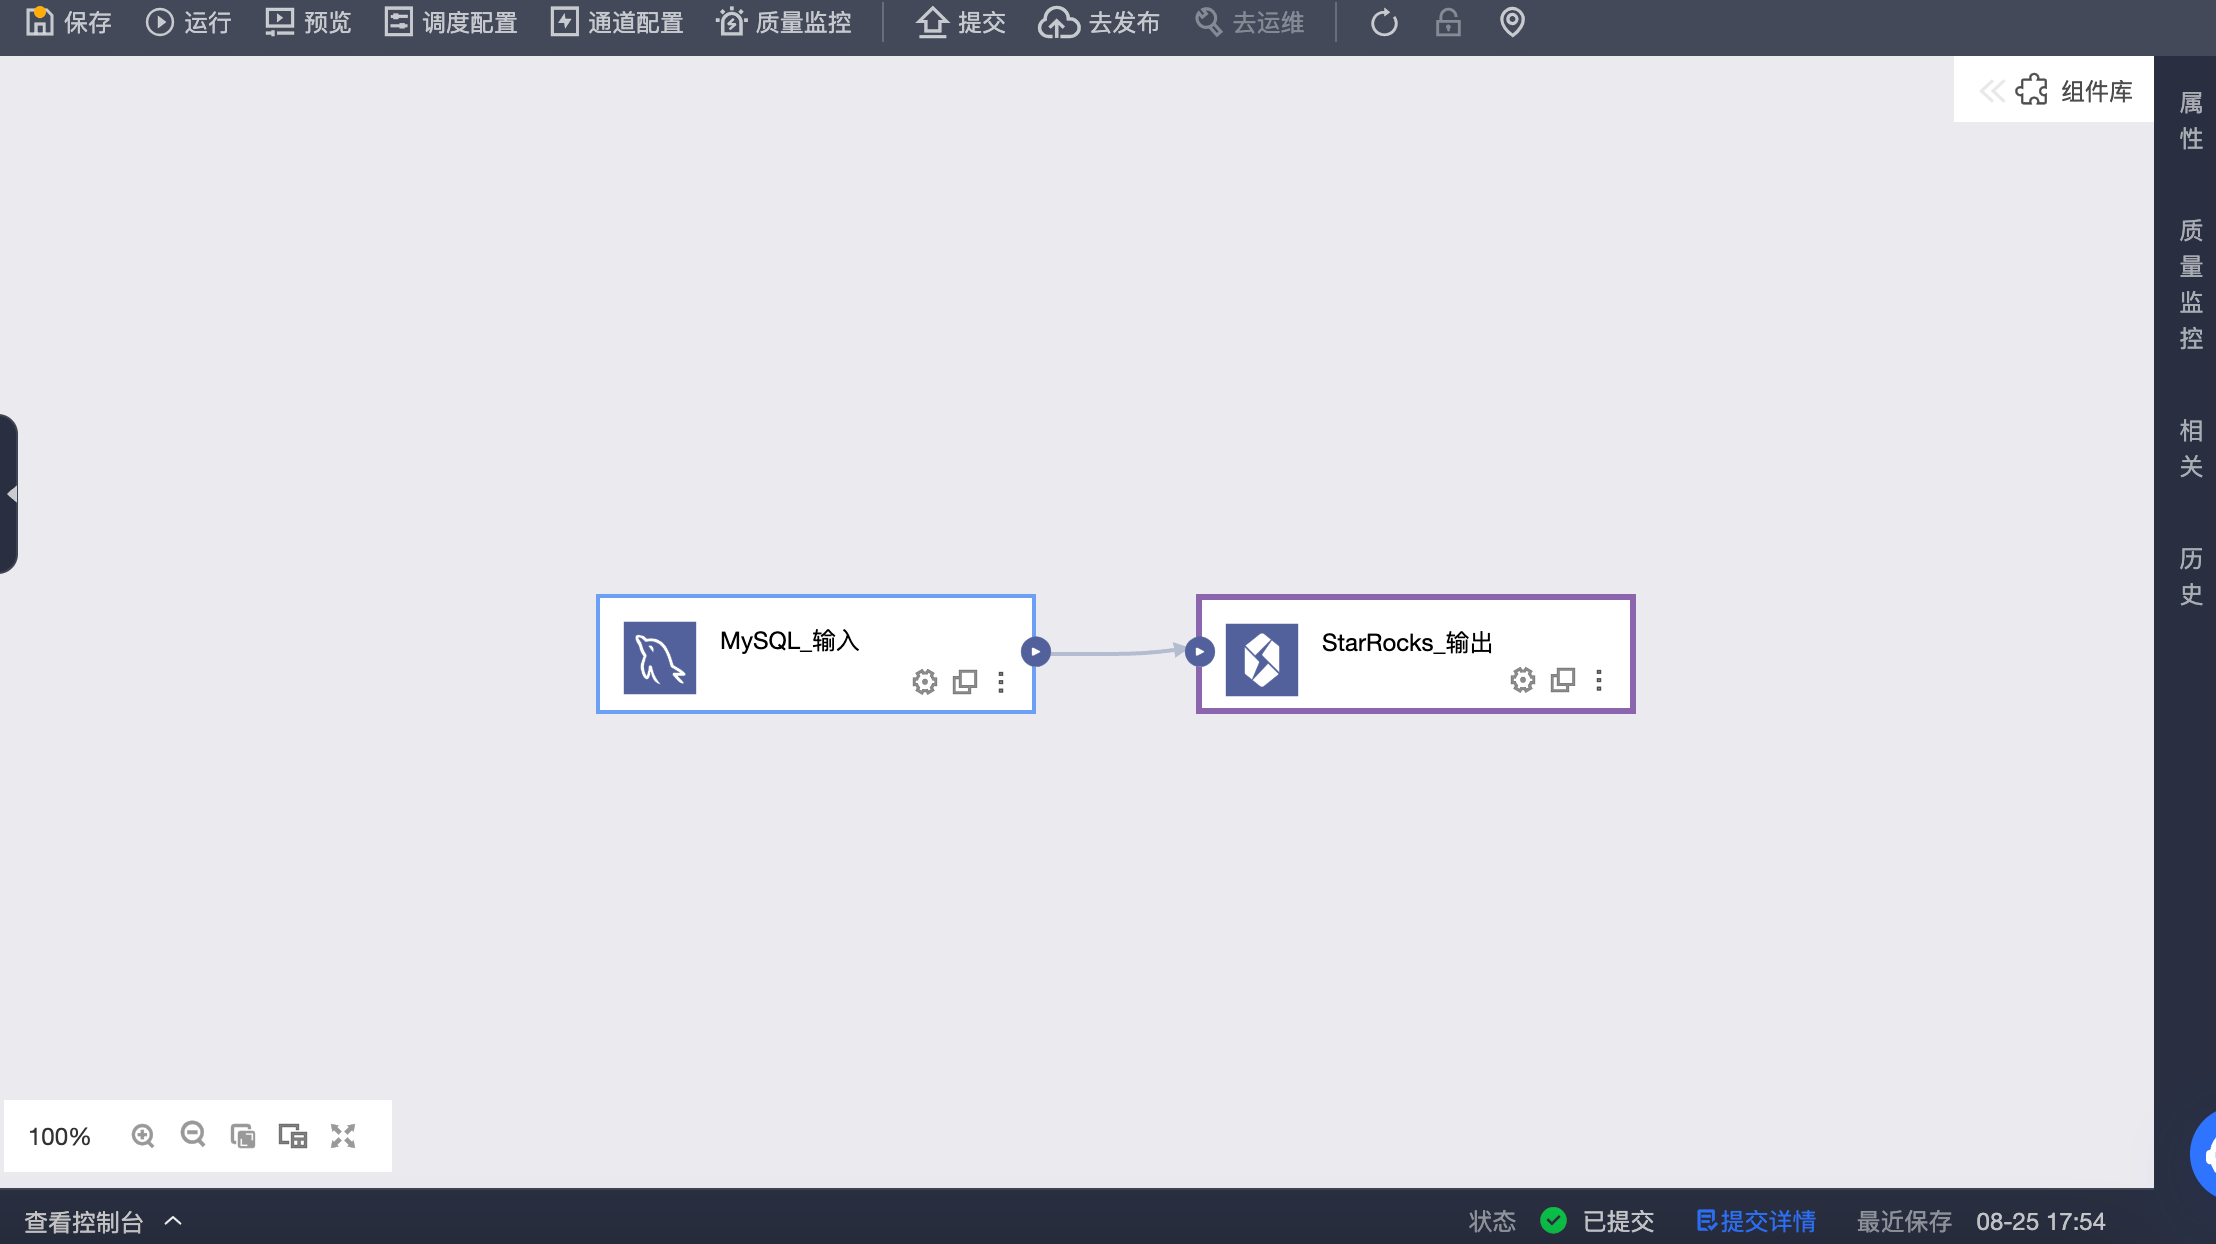Zoom in the canvas with magnifier plus
Image resolution: width=2216 pixels, height=1244 pixels.
pyautogui.click(x=143, y=1136)
